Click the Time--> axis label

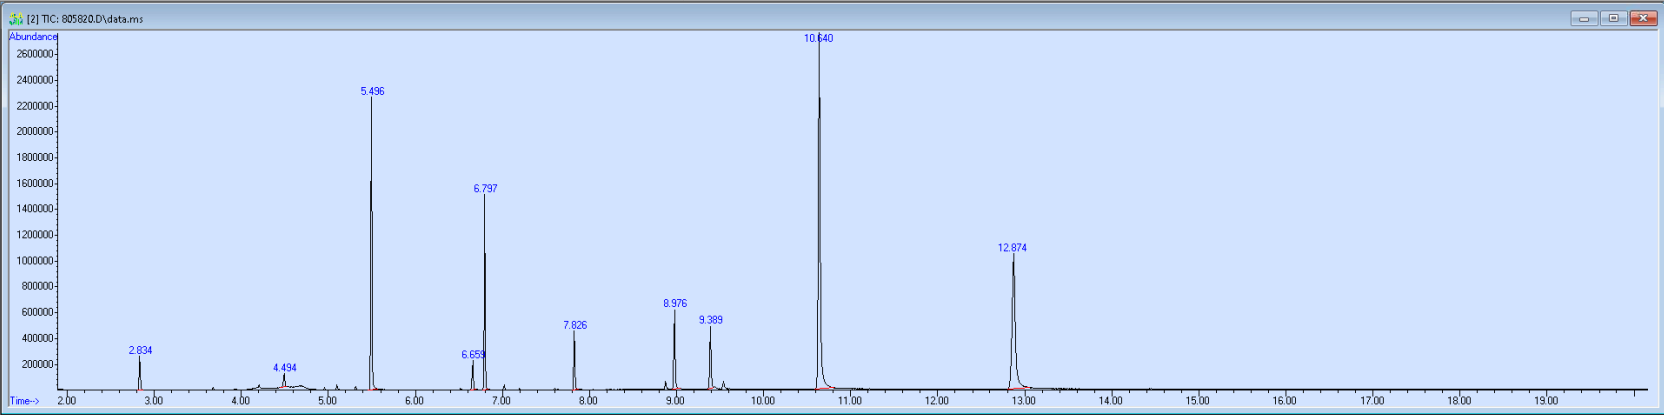coord(24,401)
